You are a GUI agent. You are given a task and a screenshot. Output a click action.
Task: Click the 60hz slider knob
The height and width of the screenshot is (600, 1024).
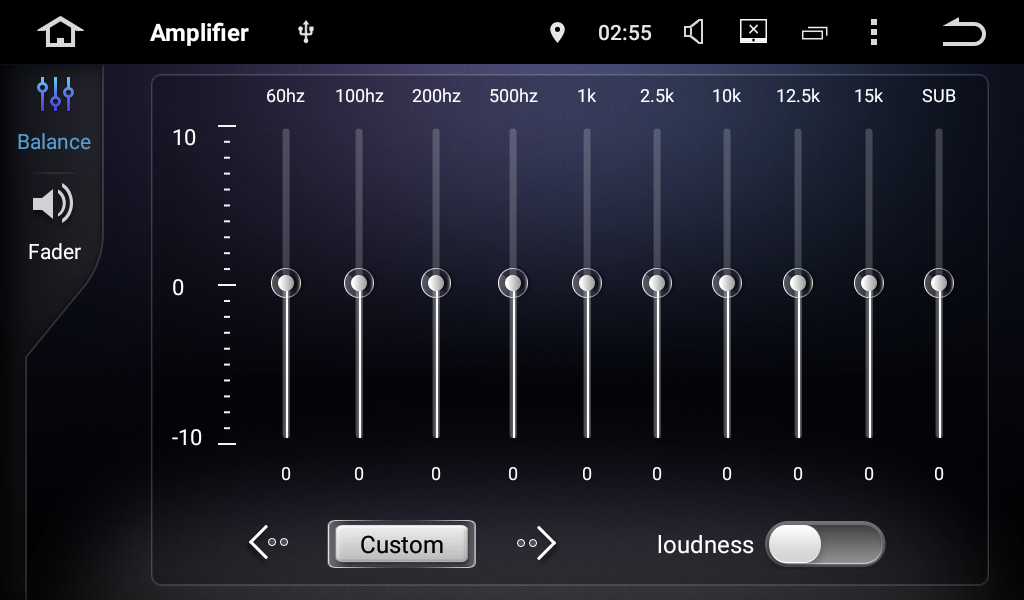pyautogui.click(x=286, y=284)
